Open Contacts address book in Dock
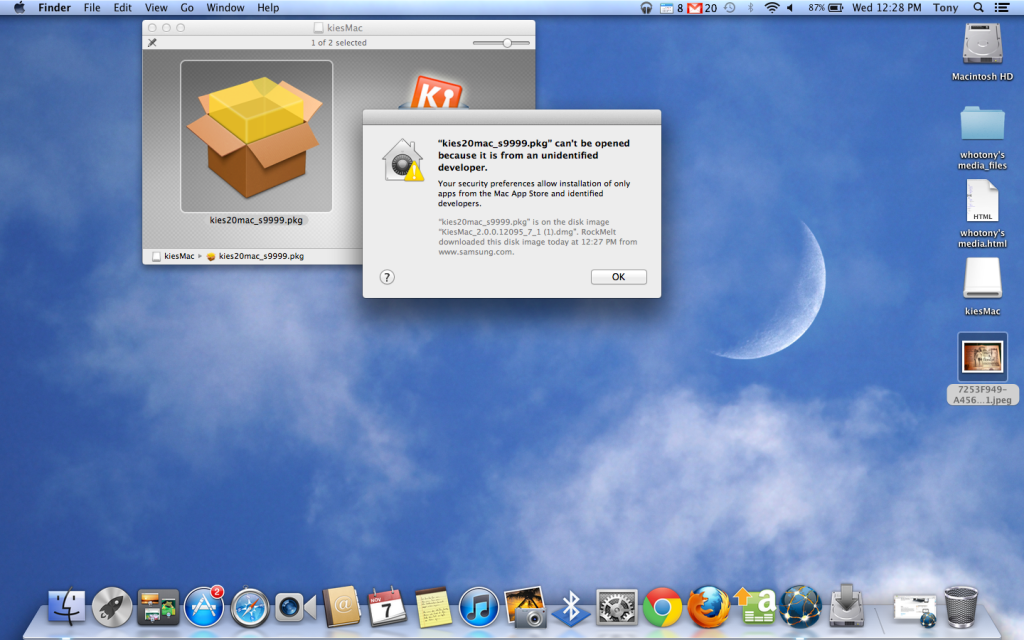Viewport: 1024px width, 640px height. click(342, 607)
